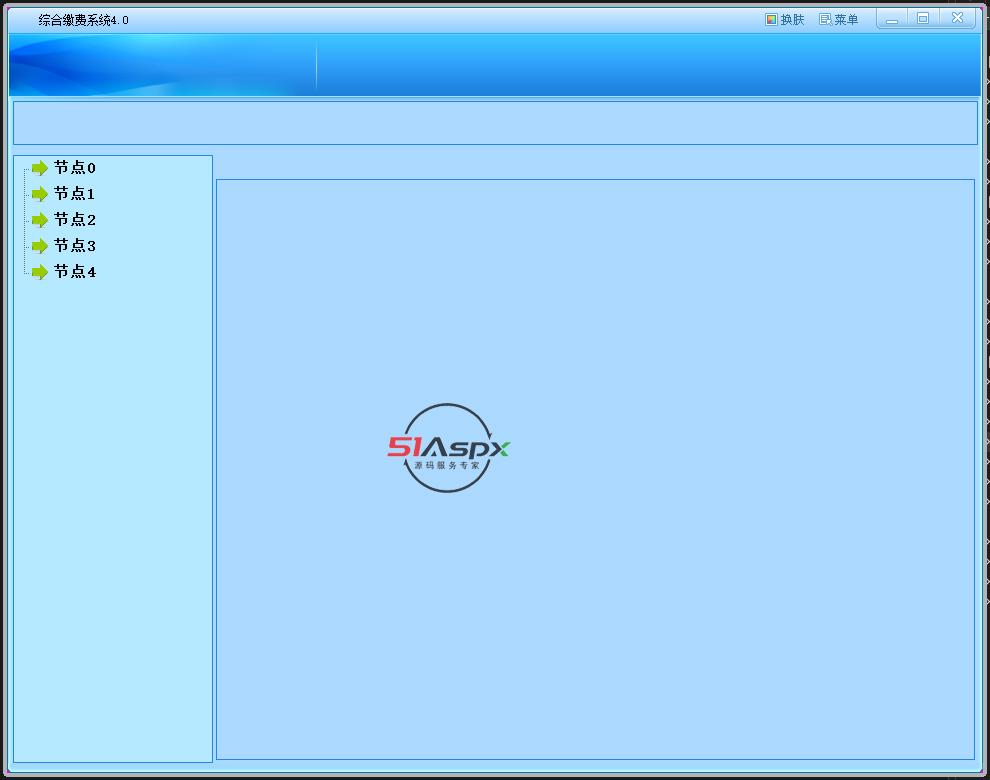This screenshot has width=990, height=780.
Task: Select the 节点2 tree node label
Action: point(75,220)
